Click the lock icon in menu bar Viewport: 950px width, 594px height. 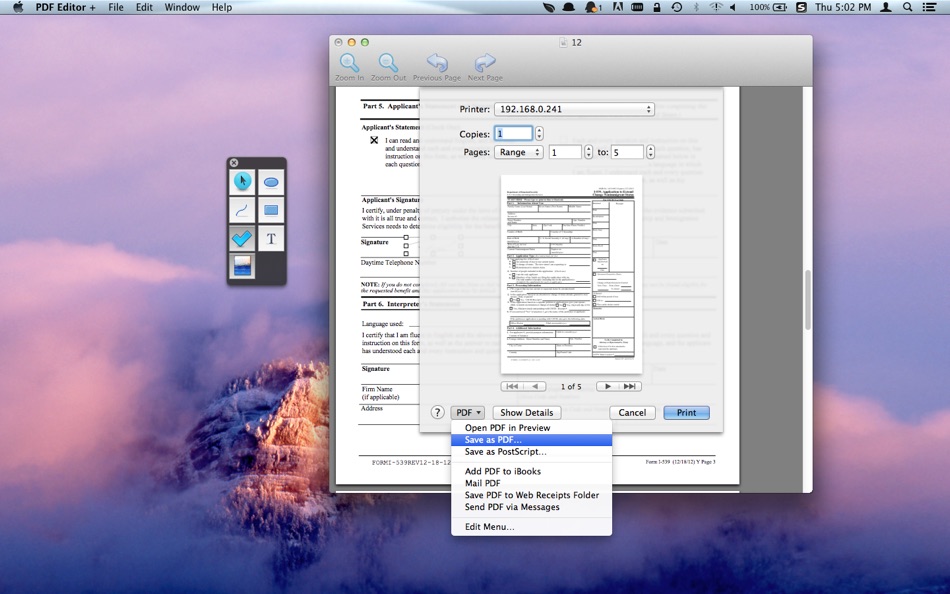pos(657,7)
